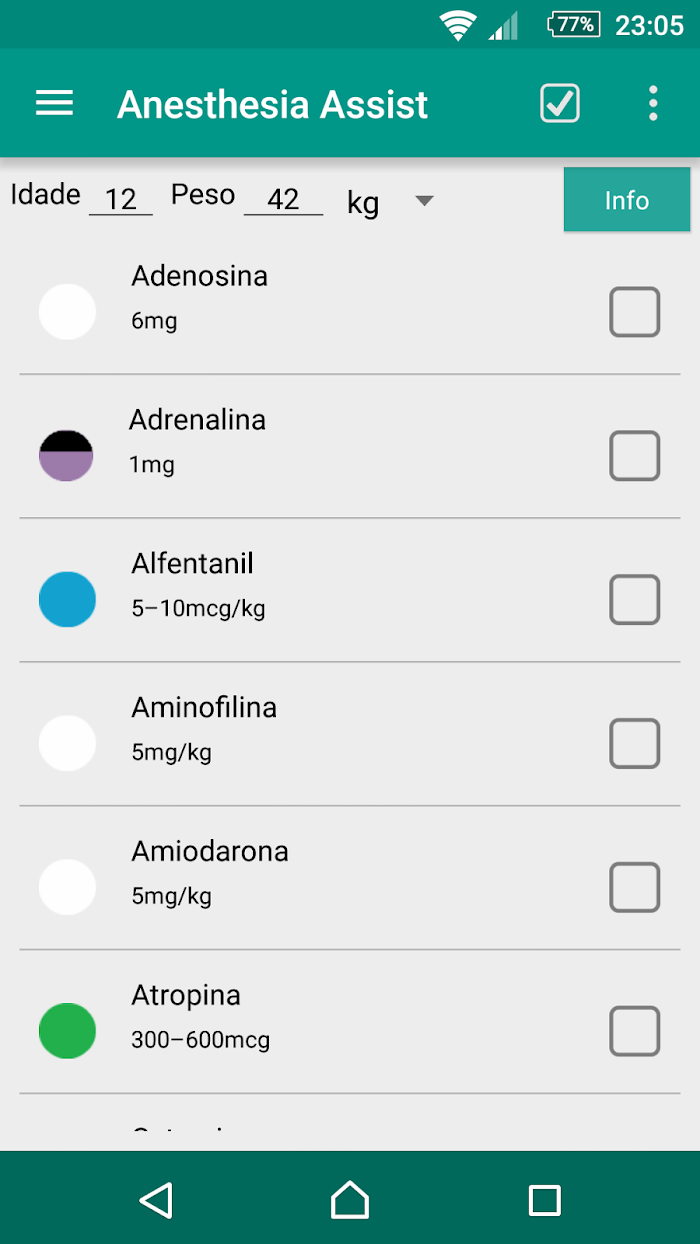Open the three-dot overflow menu
This screenshot has height=1244, width=700.
653,103
